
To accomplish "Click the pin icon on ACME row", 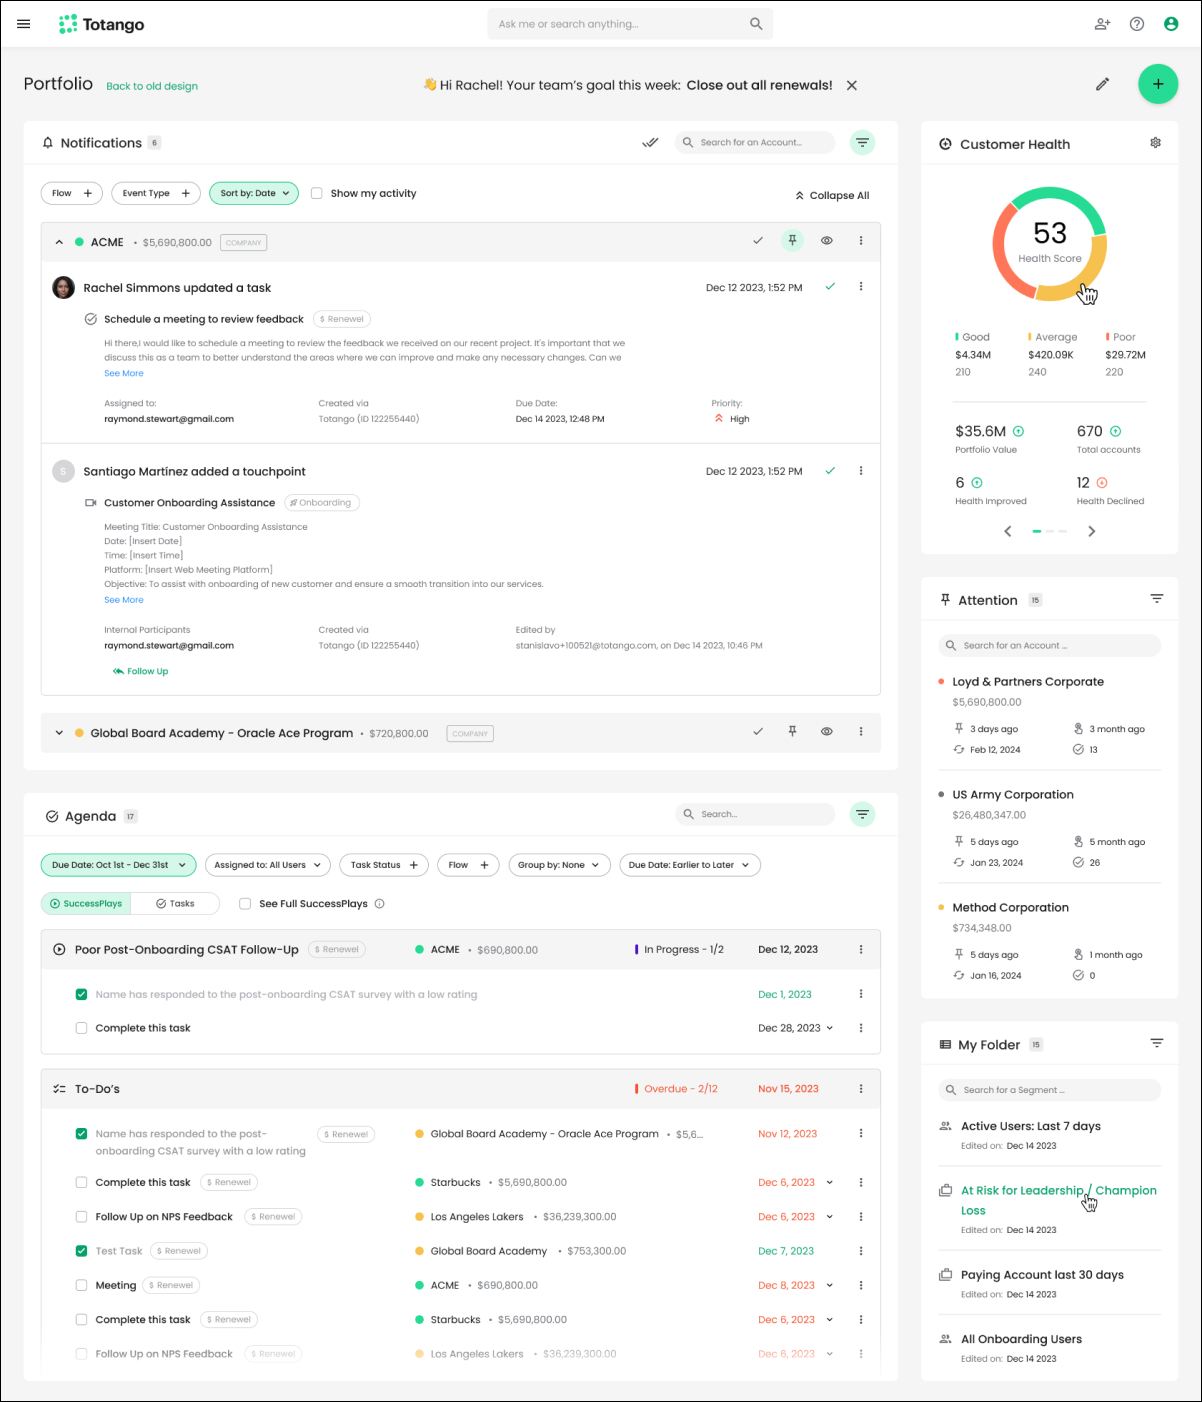I will click(x=792, y=241).
